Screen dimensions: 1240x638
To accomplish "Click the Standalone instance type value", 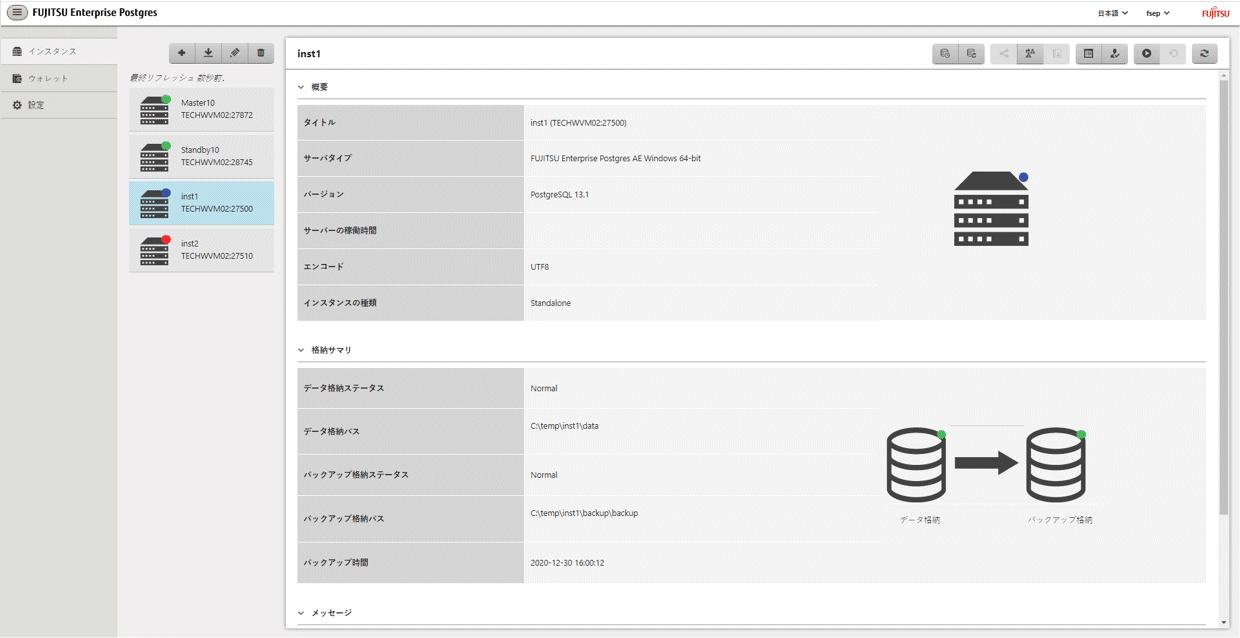I will pos(550,303).
